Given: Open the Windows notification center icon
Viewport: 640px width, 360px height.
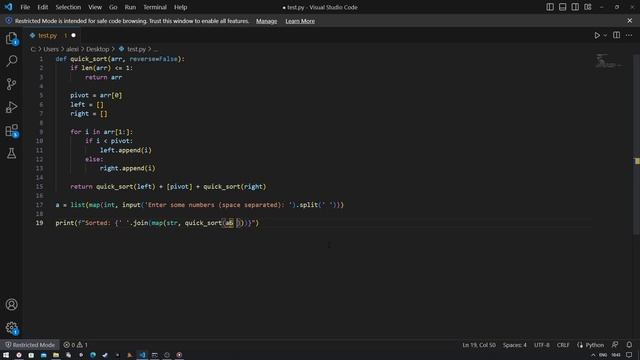Looking at the screenshot, I should pos(629,355).
